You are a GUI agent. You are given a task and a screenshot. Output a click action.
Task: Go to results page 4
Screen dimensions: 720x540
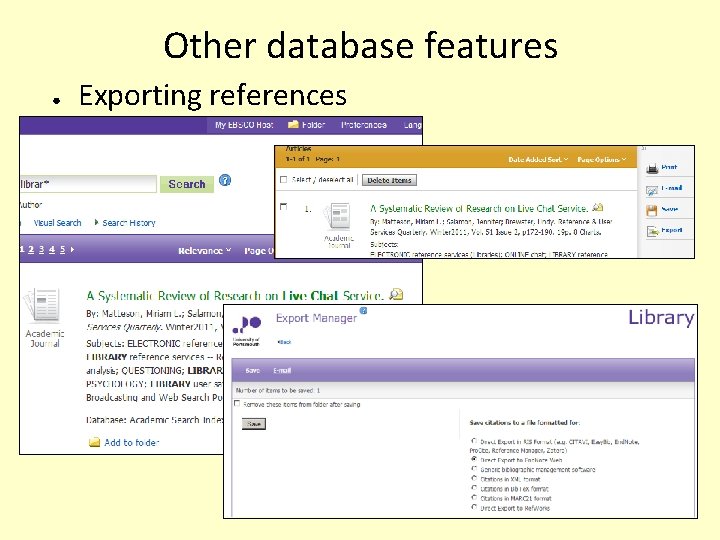pos(52,249)
